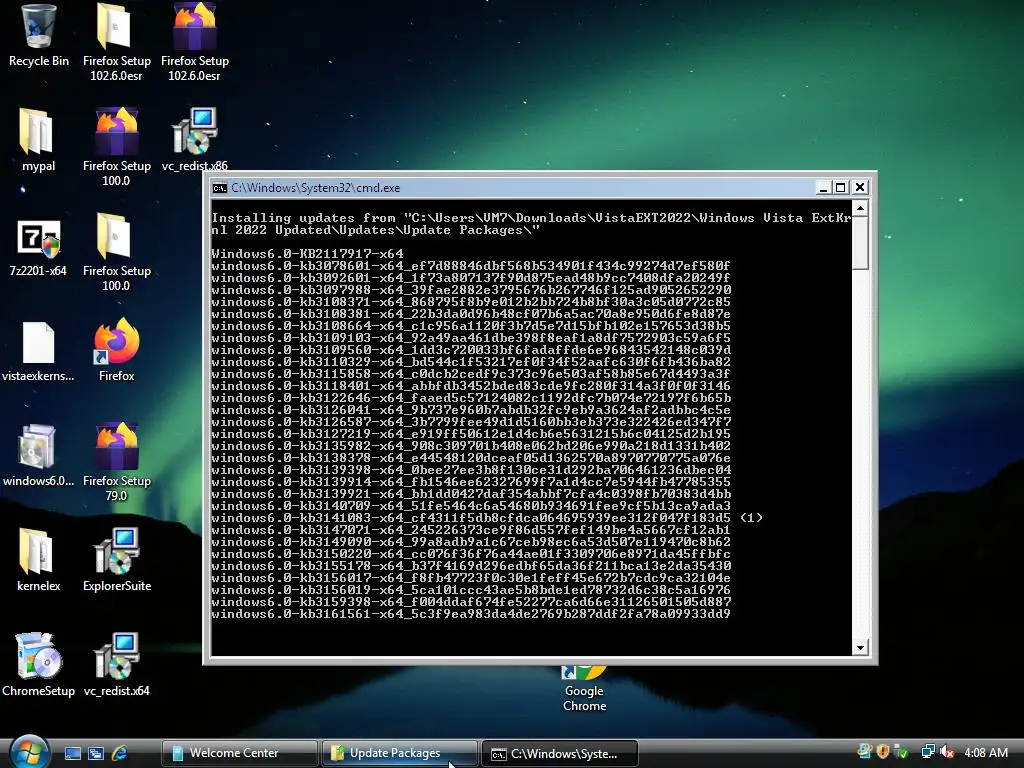The image size is (1024, 768).
Task: Select the Firefox Setup 79.0 icon
Action: tap(116, 462)
